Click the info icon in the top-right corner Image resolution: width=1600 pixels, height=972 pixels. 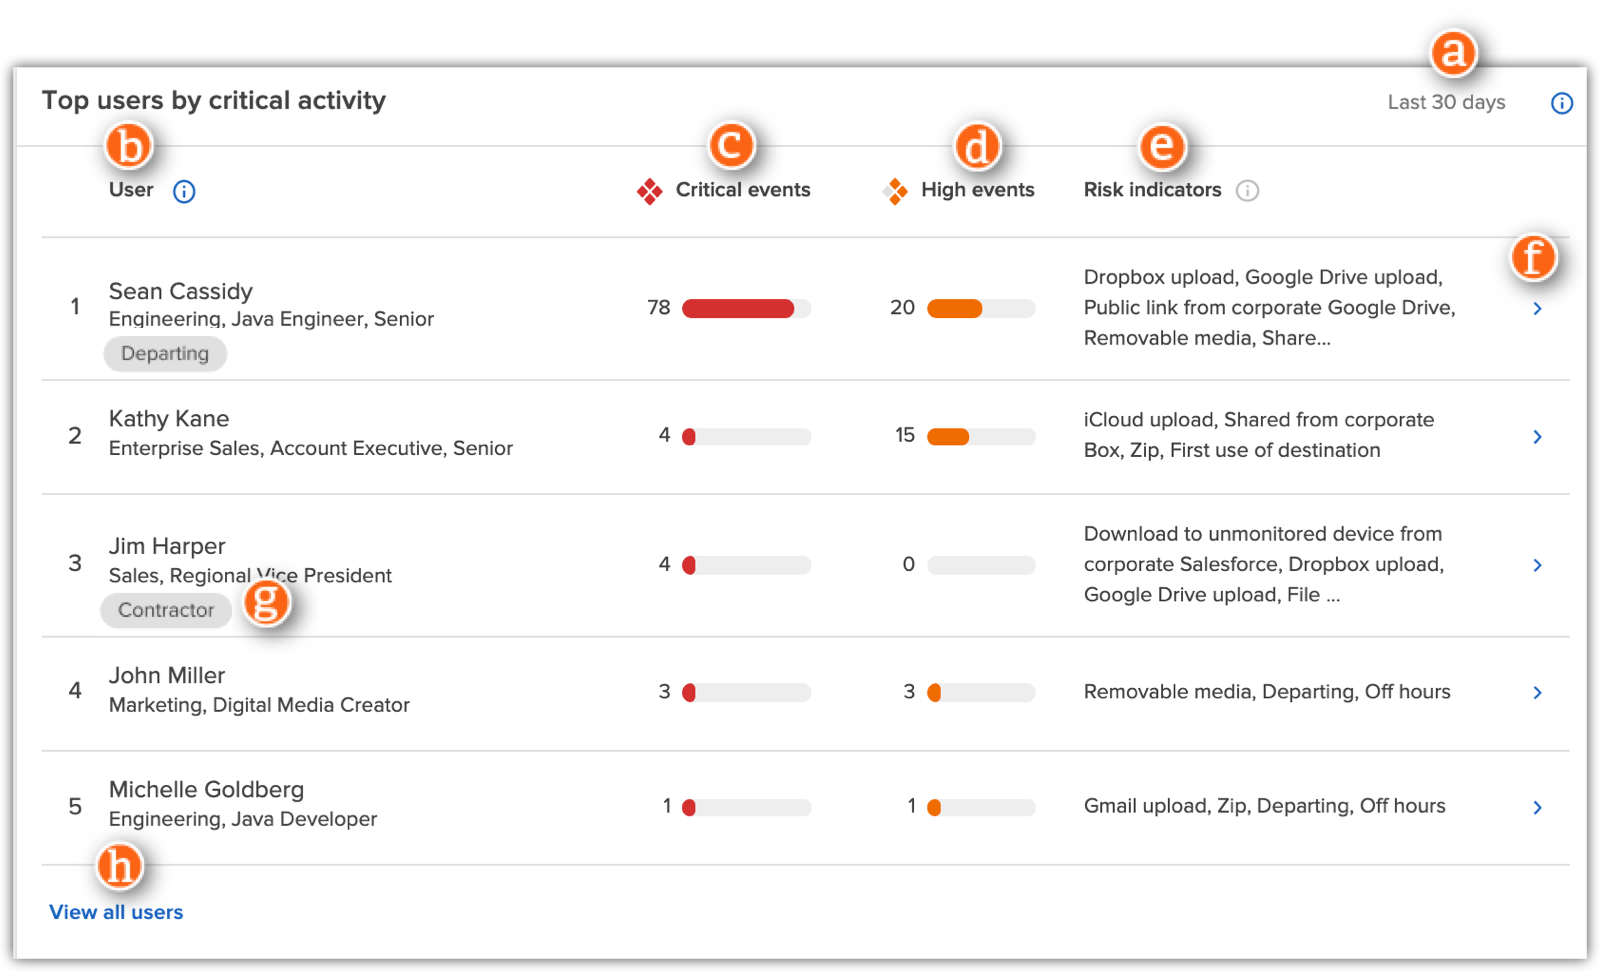1561,103
